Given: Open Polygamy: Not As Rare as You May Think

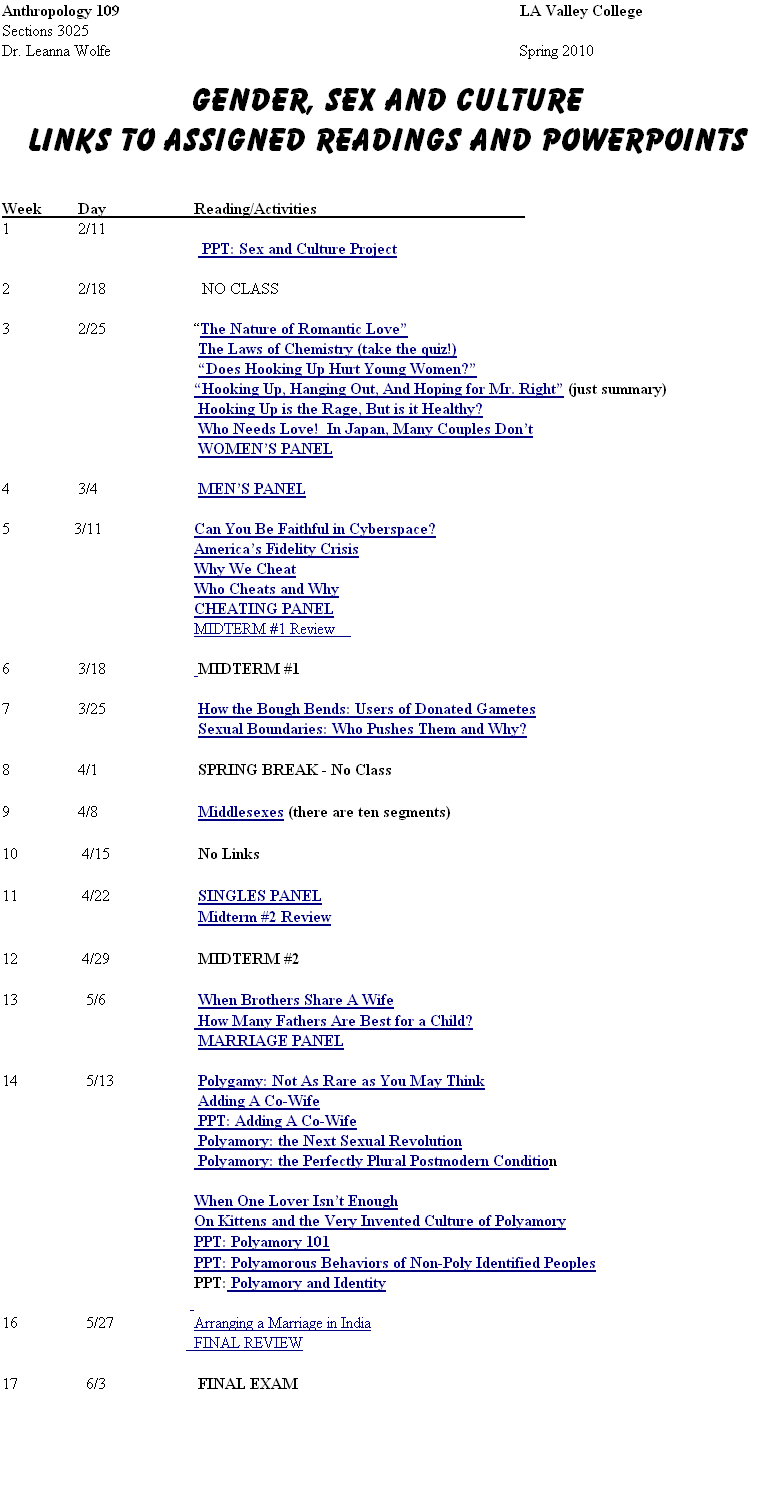Looking at the screenshot, I should [341, 1081].
